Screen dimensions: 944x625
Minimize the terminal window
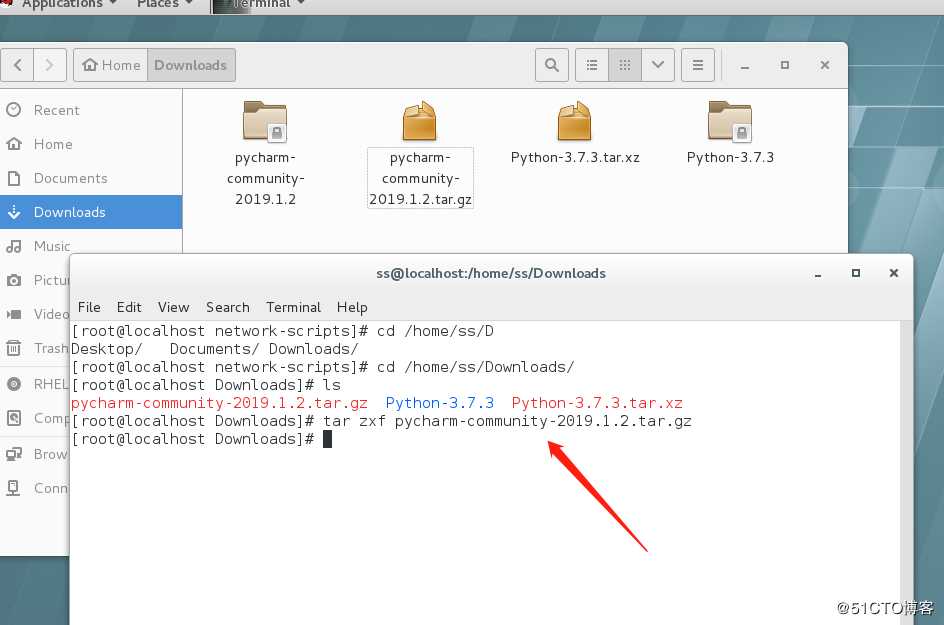818,274
